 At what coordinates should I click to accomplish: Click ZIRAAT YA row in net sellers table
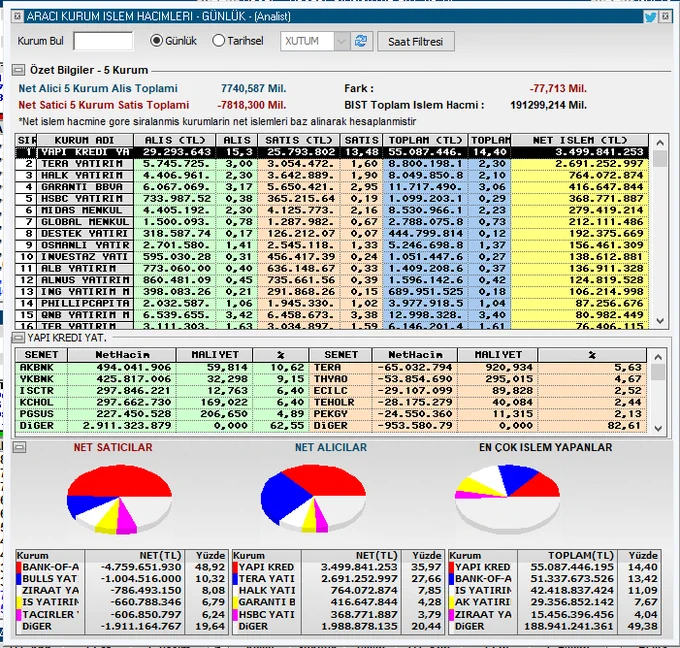pos(121,590)
